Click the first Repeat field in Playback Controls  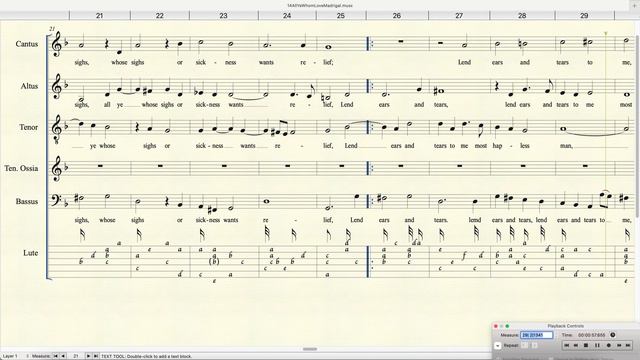(x=524, y=345)
